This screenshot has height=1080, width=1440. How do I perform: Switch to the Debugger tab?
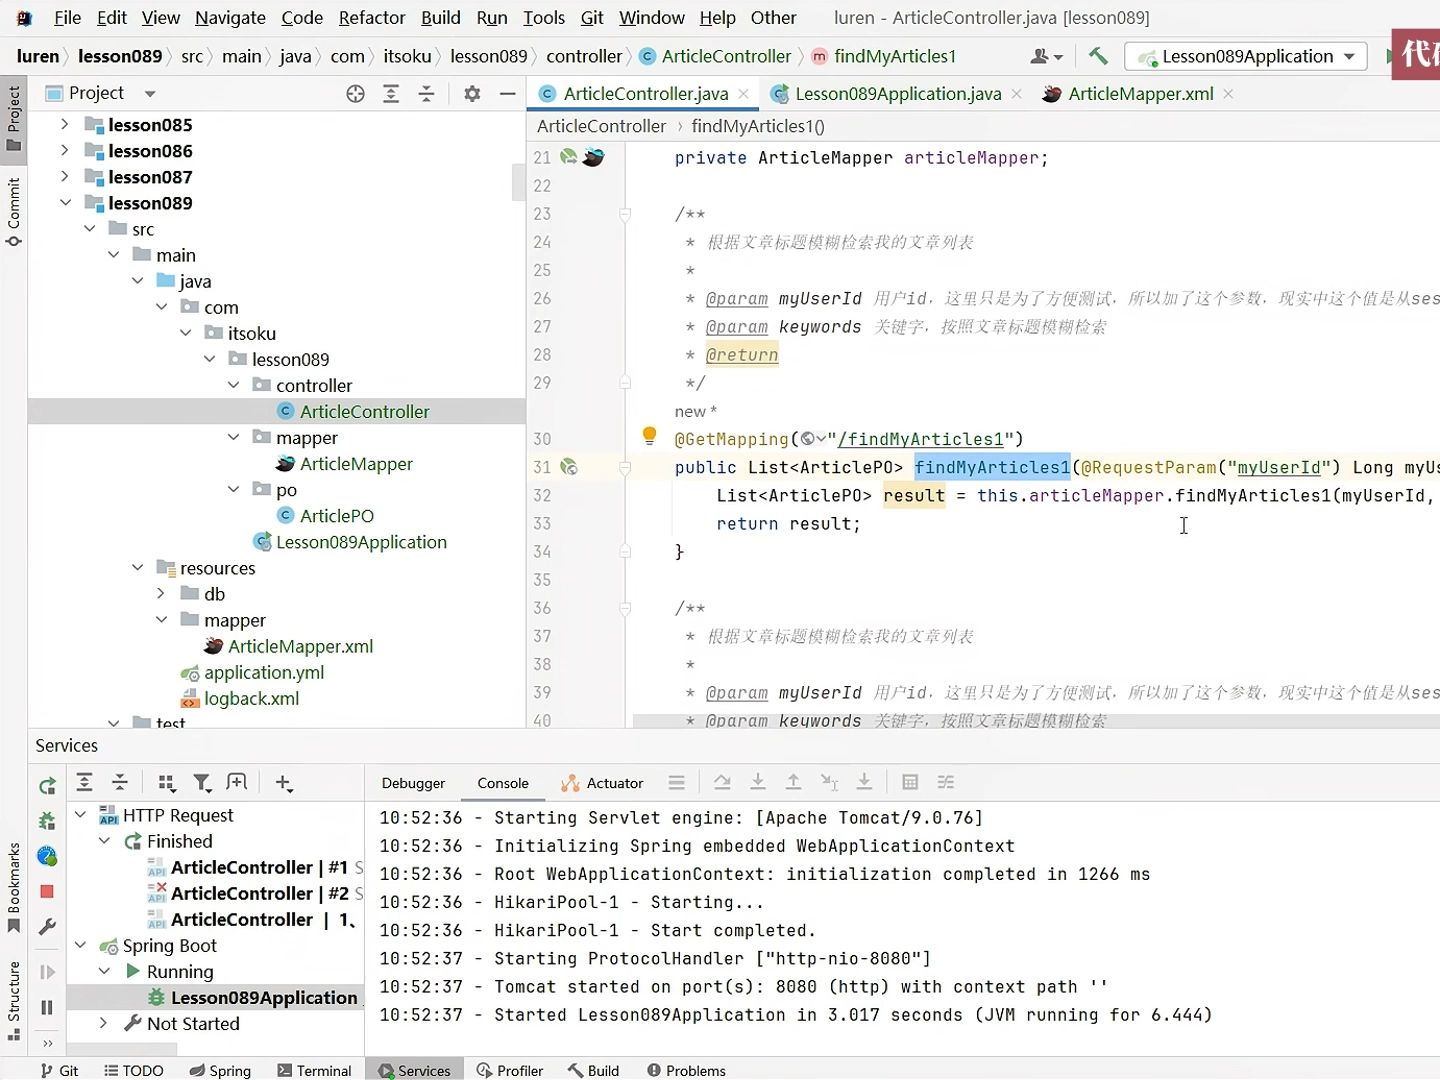tap(413, 783)
